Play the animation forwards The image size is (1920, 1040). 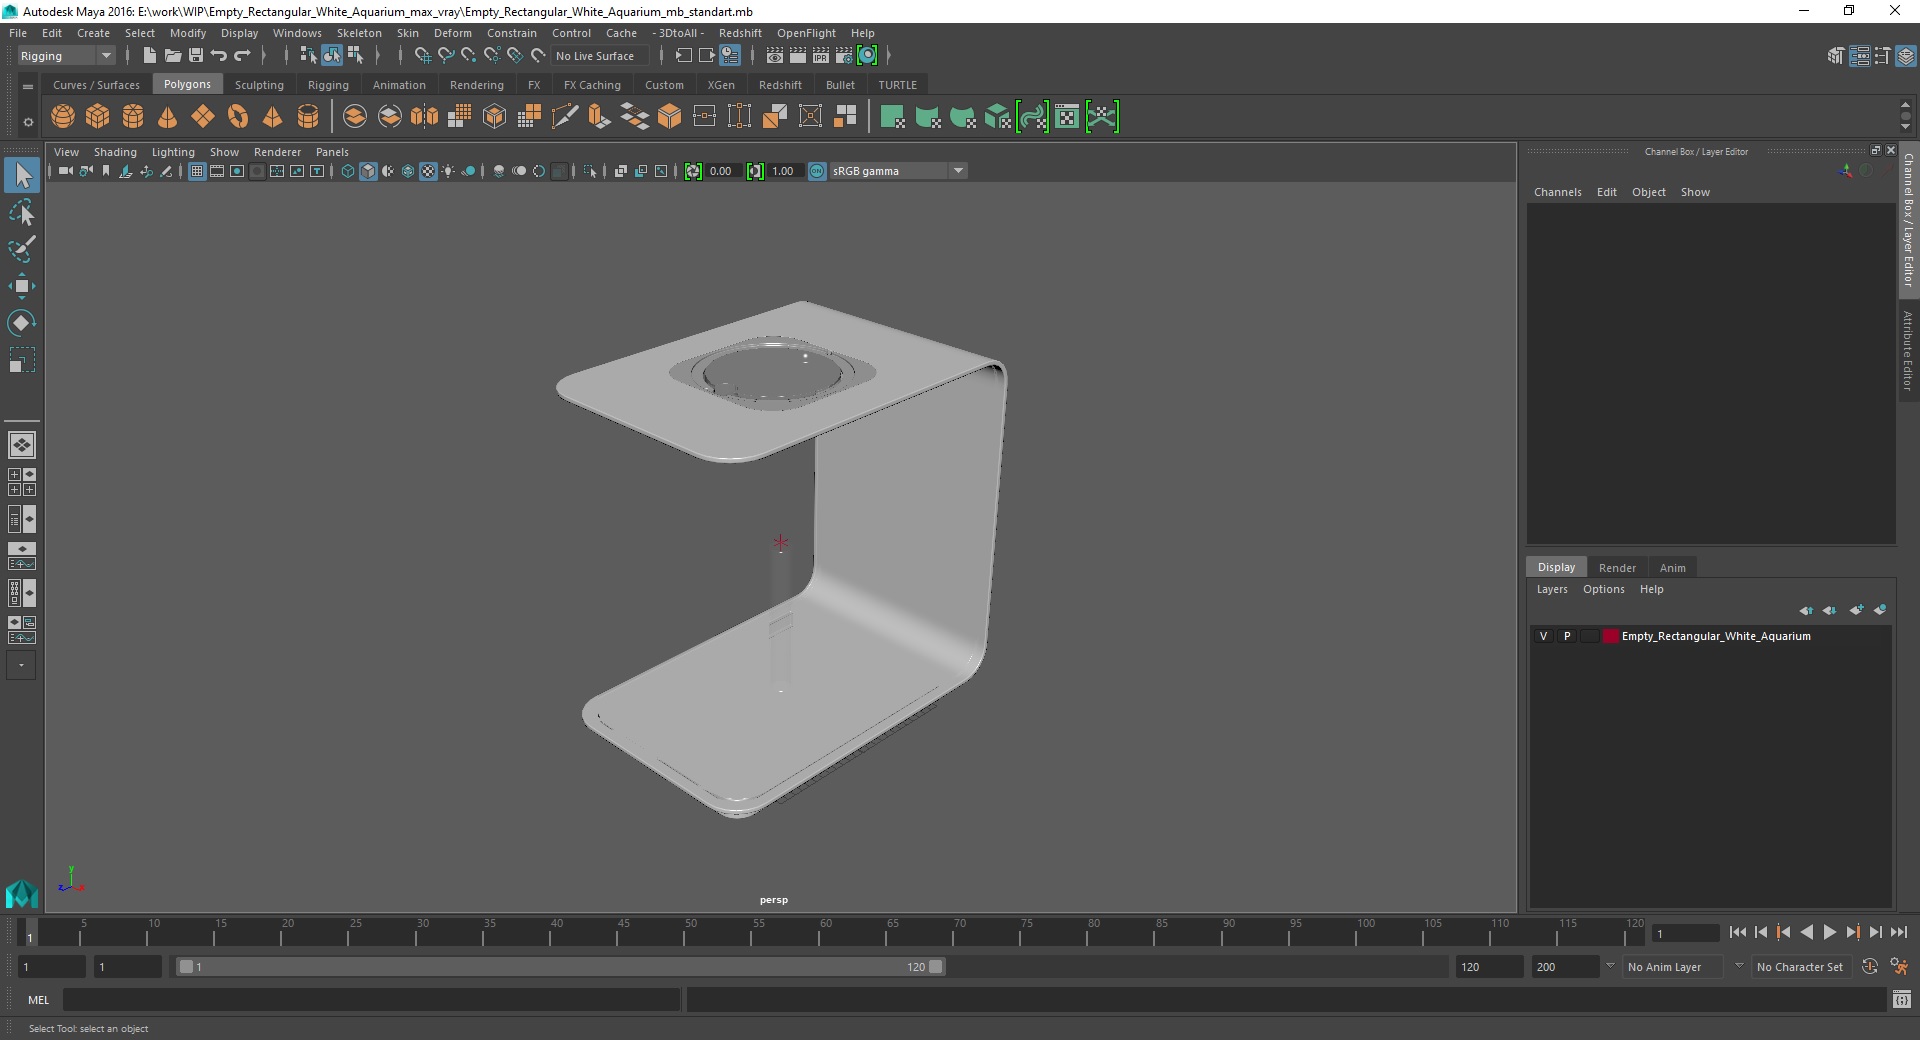(x=1829, y=932)
